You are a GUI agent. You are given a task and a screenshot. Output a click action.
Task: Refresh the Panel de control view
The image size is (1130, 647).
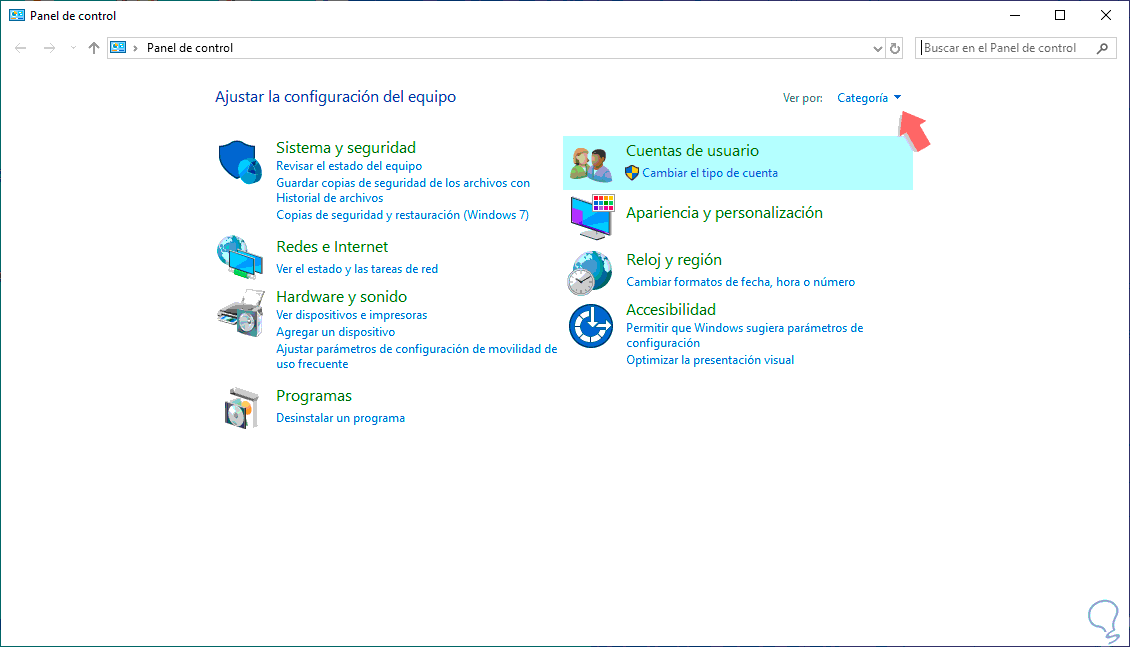(895, 48)
